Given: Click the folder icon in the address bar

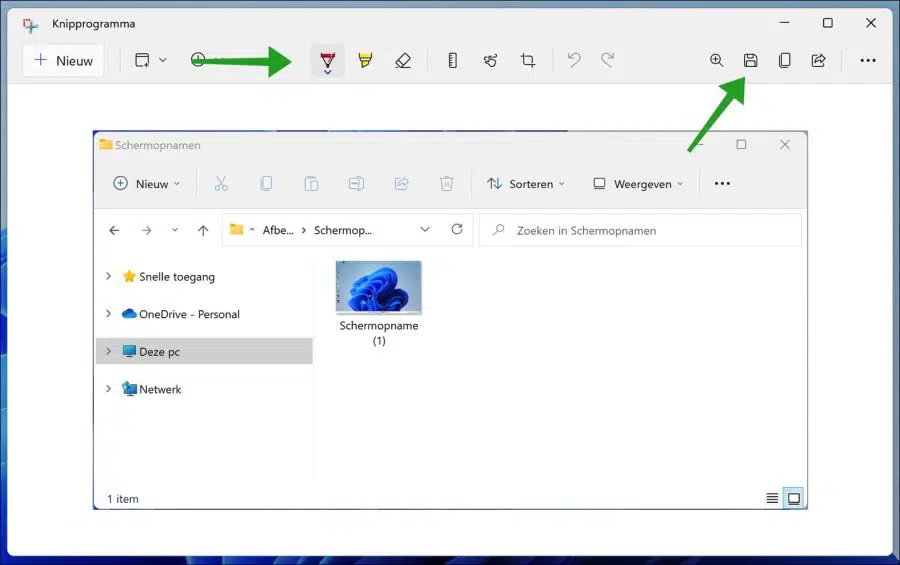Looking at the screenshot, I should click(236, 230).
